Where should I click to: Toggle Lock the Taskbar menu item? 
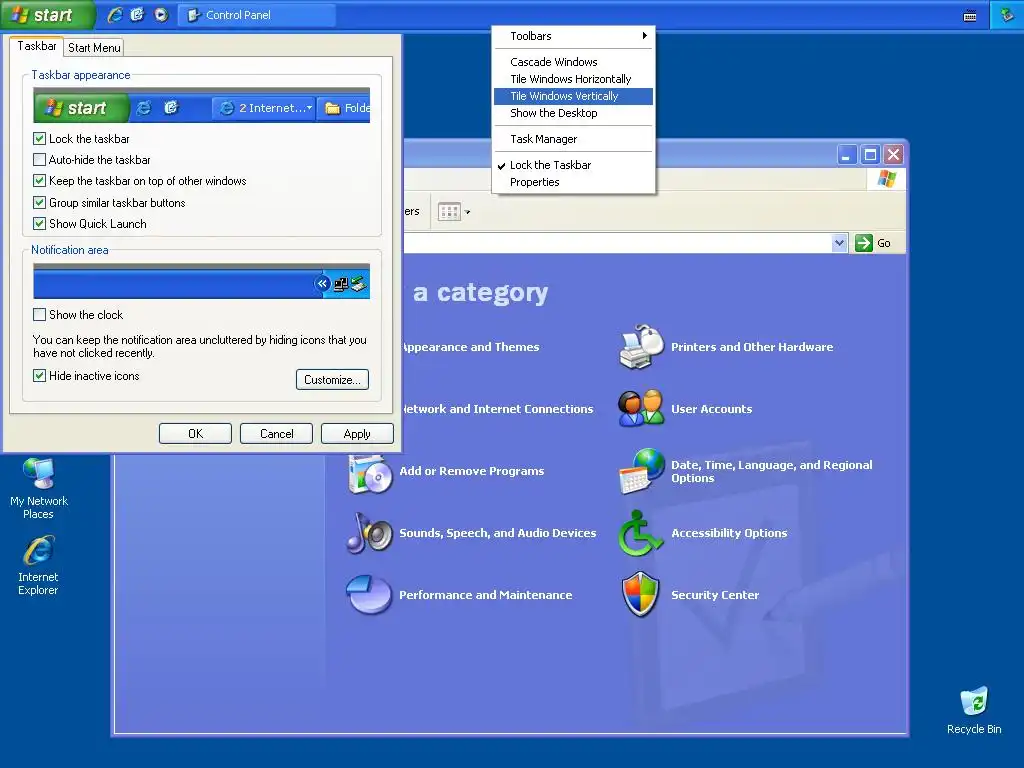[573, 165]
